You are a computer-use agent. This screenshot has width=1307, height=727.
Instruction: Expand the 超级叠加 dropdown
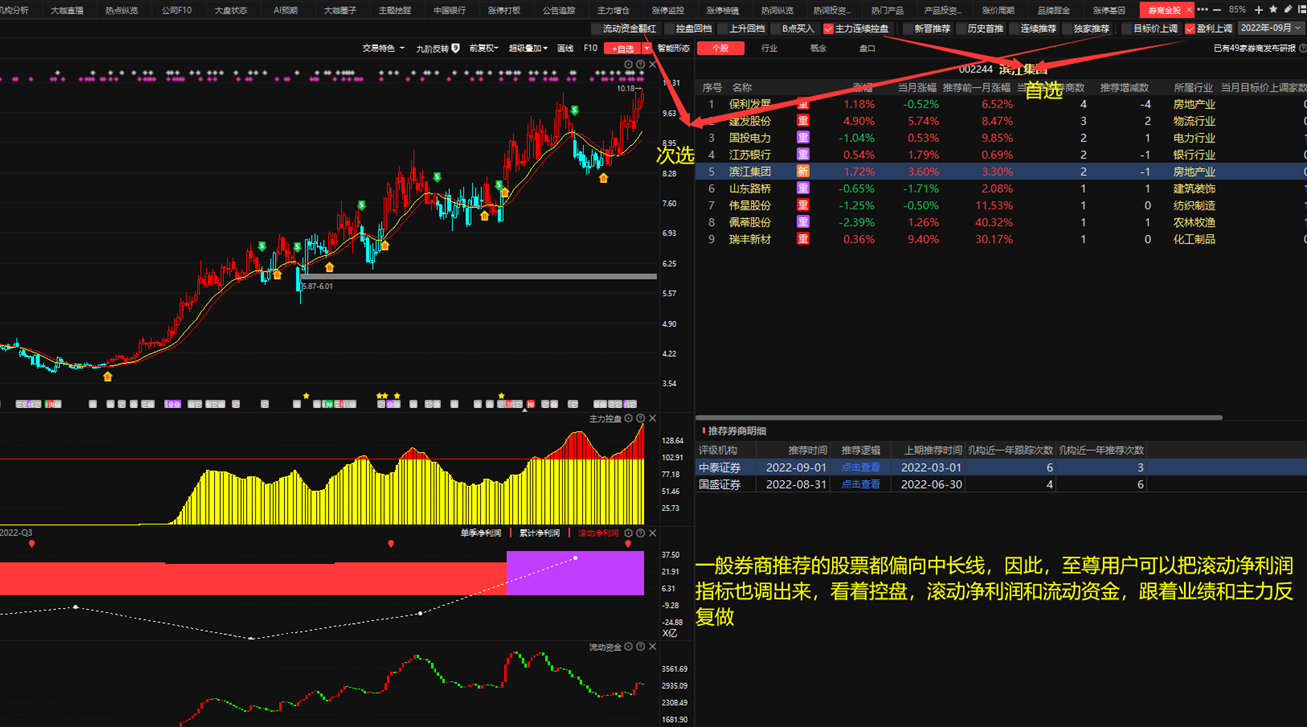click(x=529, y=48)
